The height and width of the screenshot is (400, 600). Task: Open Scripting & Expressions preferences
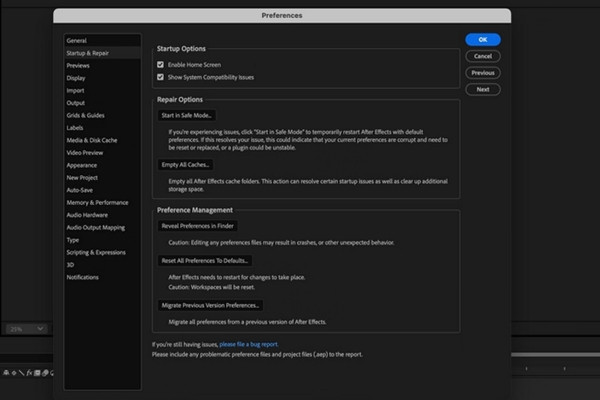[x=102, y=252]
